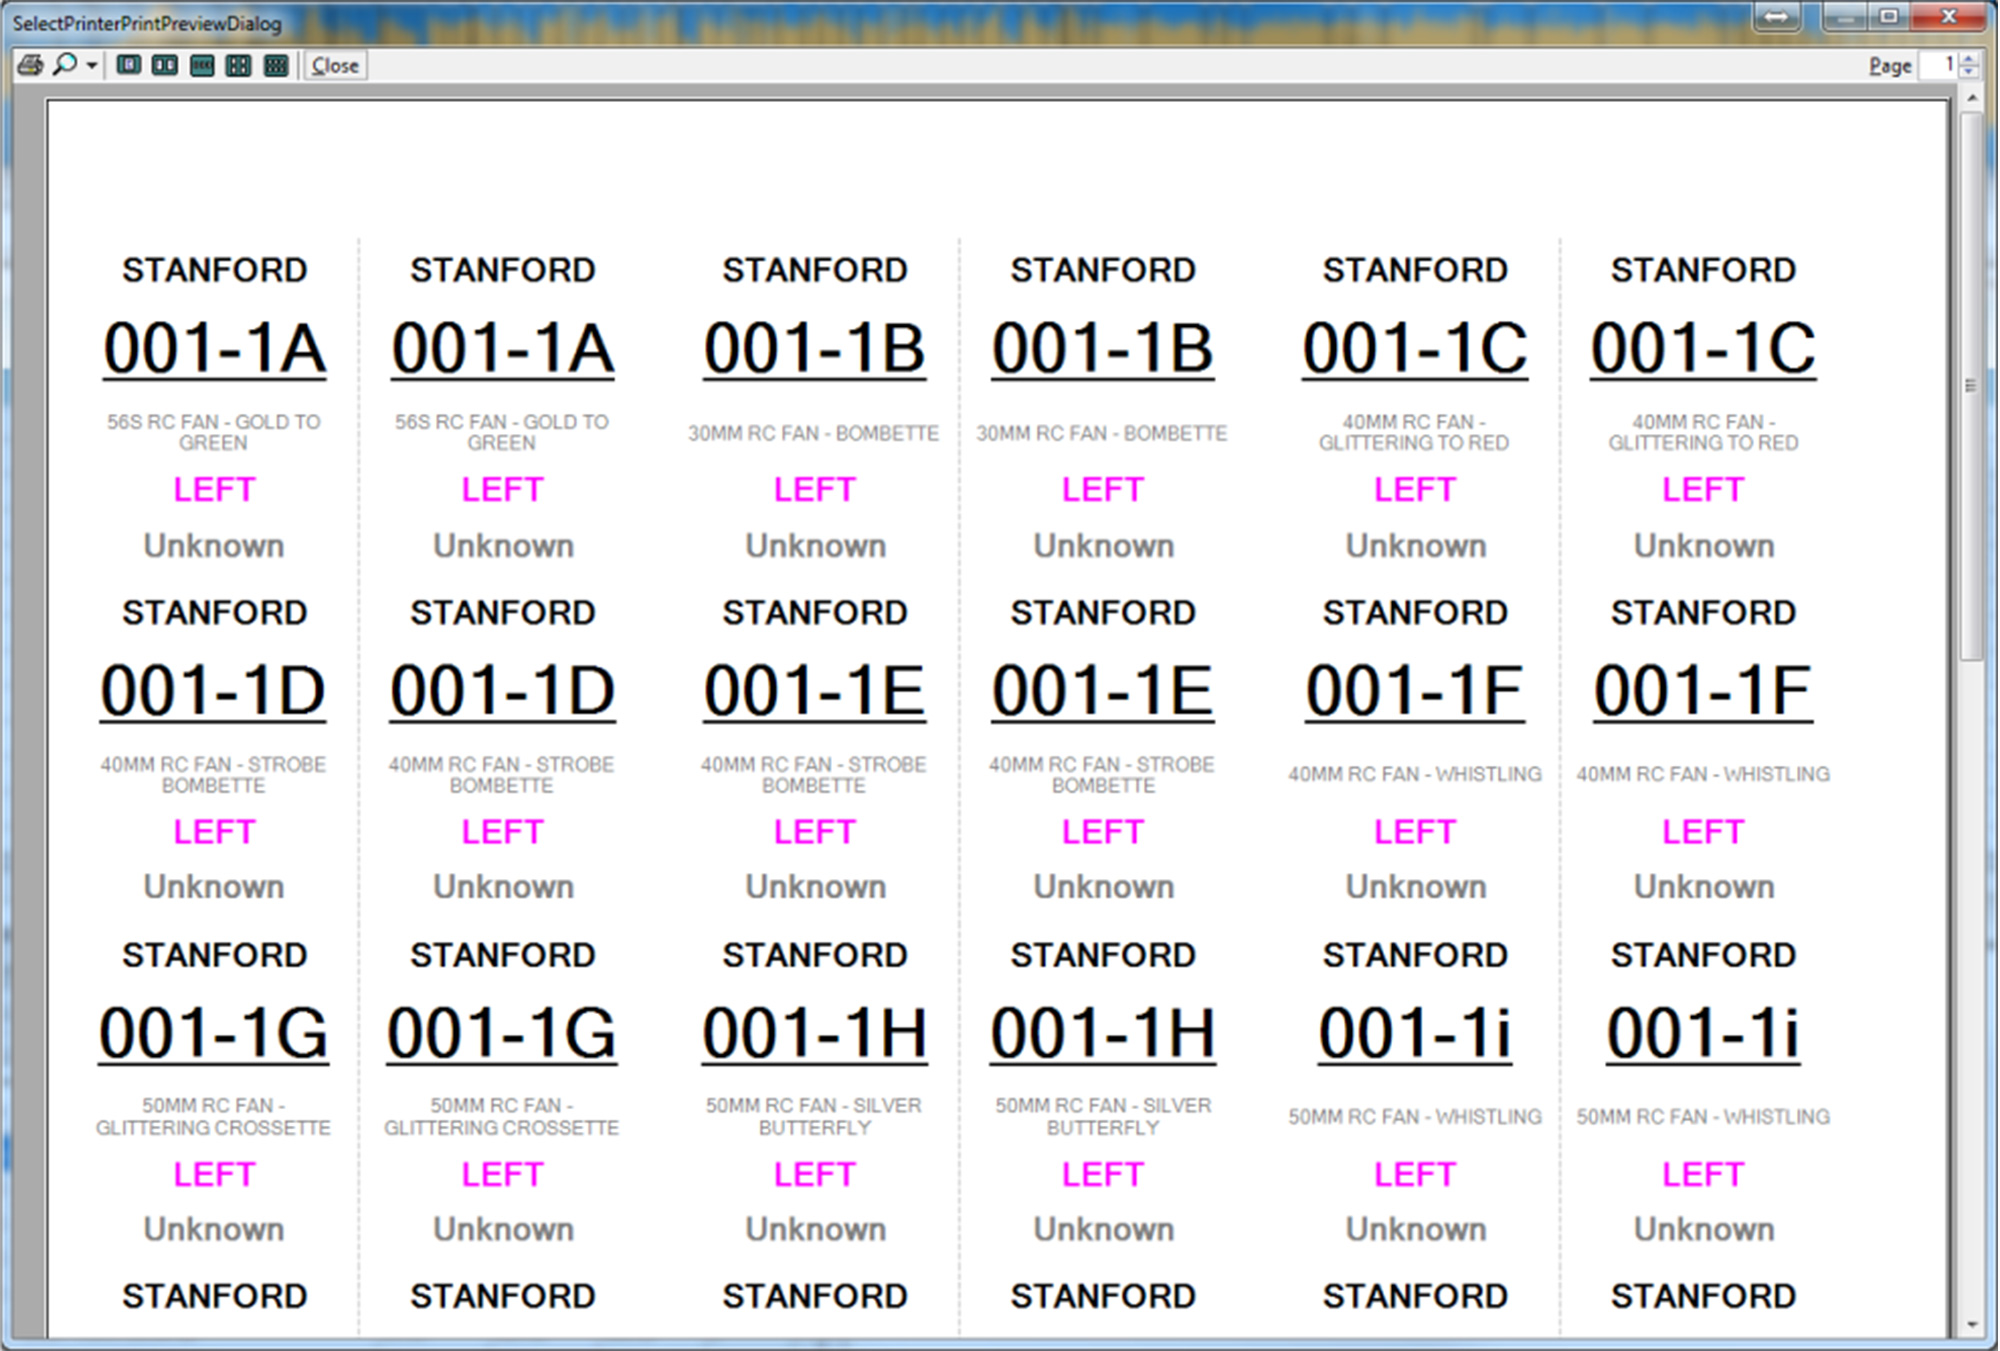
Task: Select the four-pages preview layout icon
Action: [239, 65]
